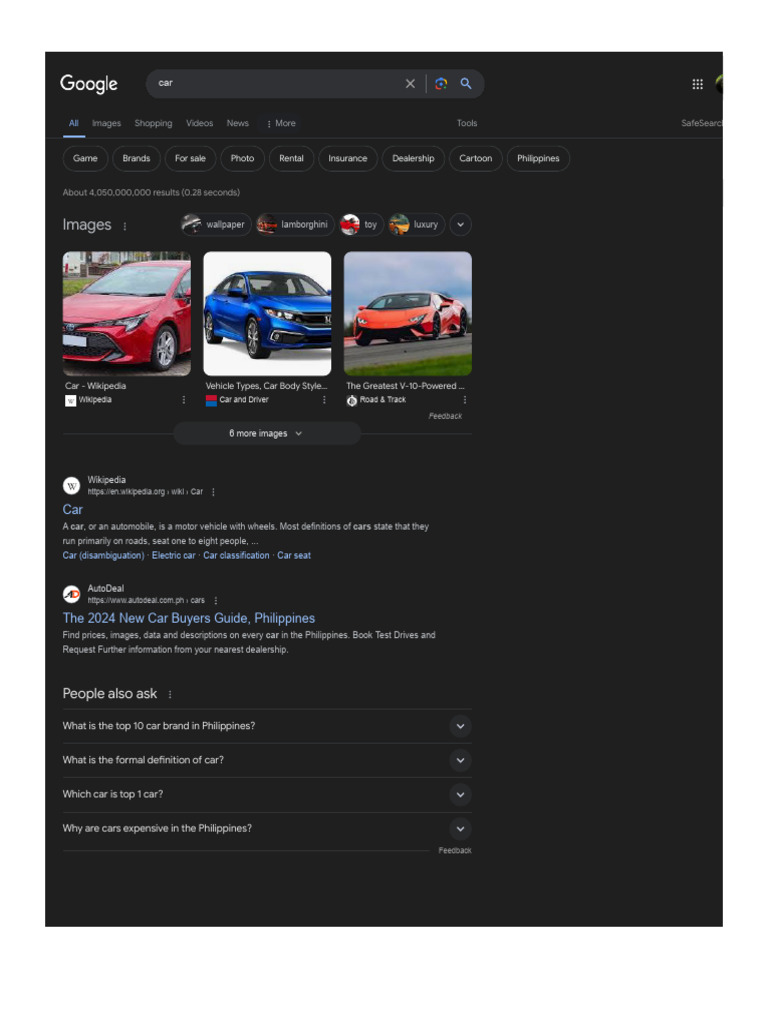This screenshot has width=768, height=1024.
Task: Click the Wikipedia favicon in search result
Action: (71, 486)
